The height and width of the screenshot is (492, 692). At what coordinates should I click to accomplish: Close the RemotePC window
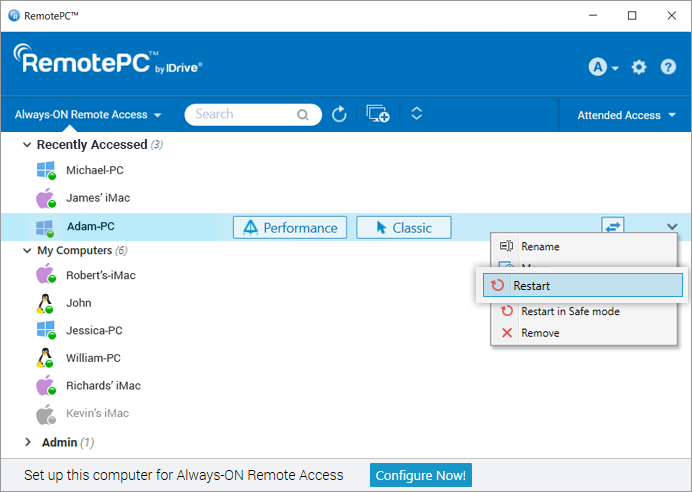coord(672,15)
